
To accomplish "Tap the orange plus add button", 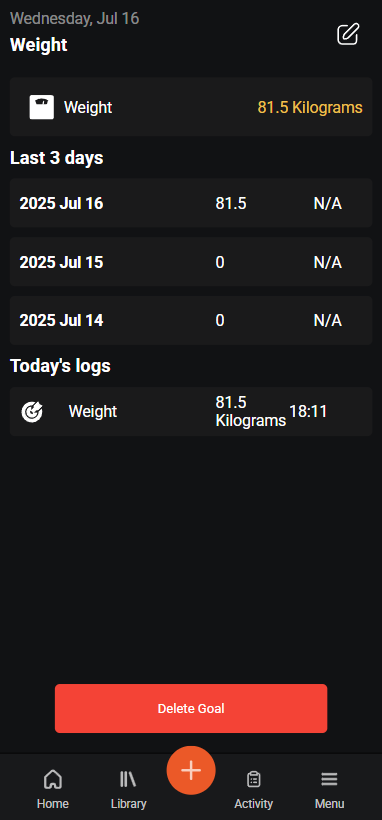I will click(x=191, y=770).
